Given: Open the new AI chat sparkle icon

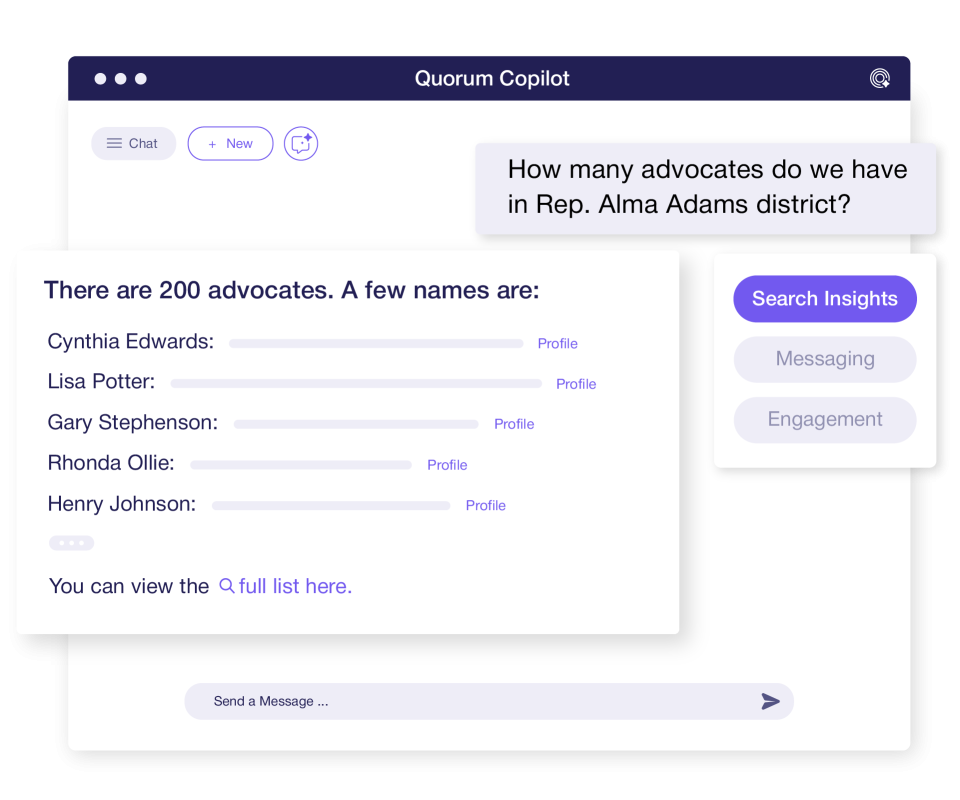Looking at the screenshot, I should pos(301,143).
